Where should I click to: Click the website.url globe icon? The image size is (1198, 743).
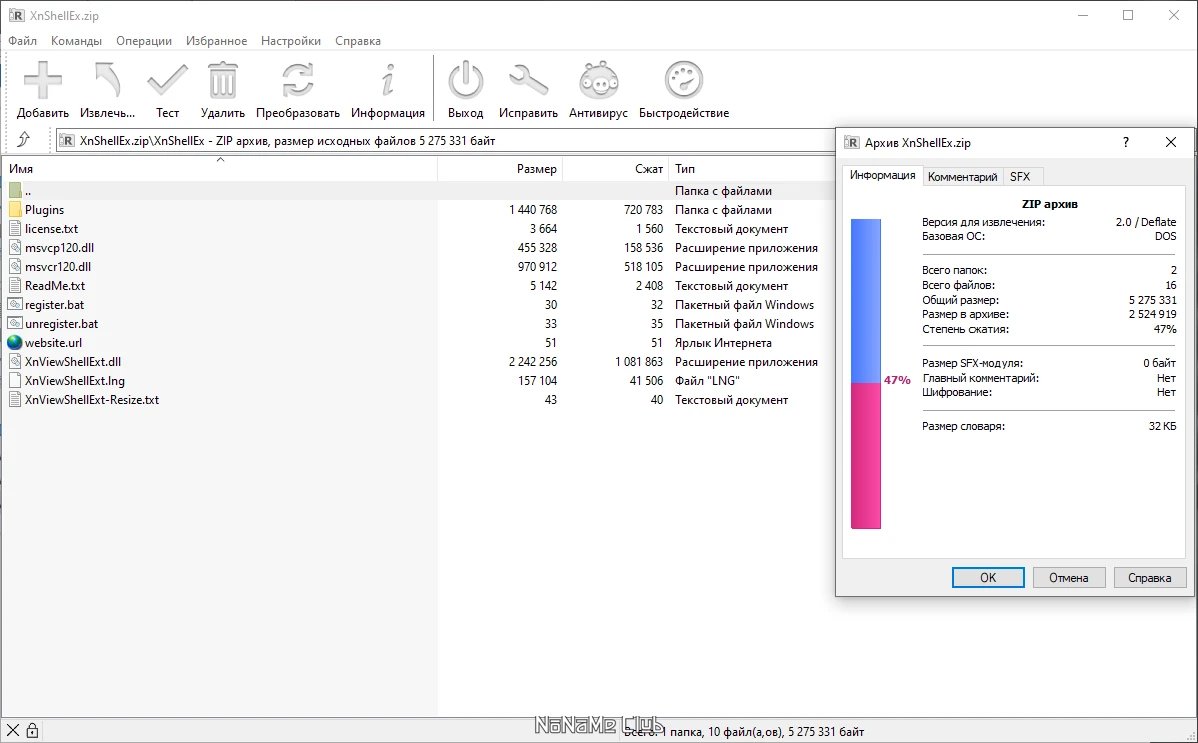click(x=15, y=342)
